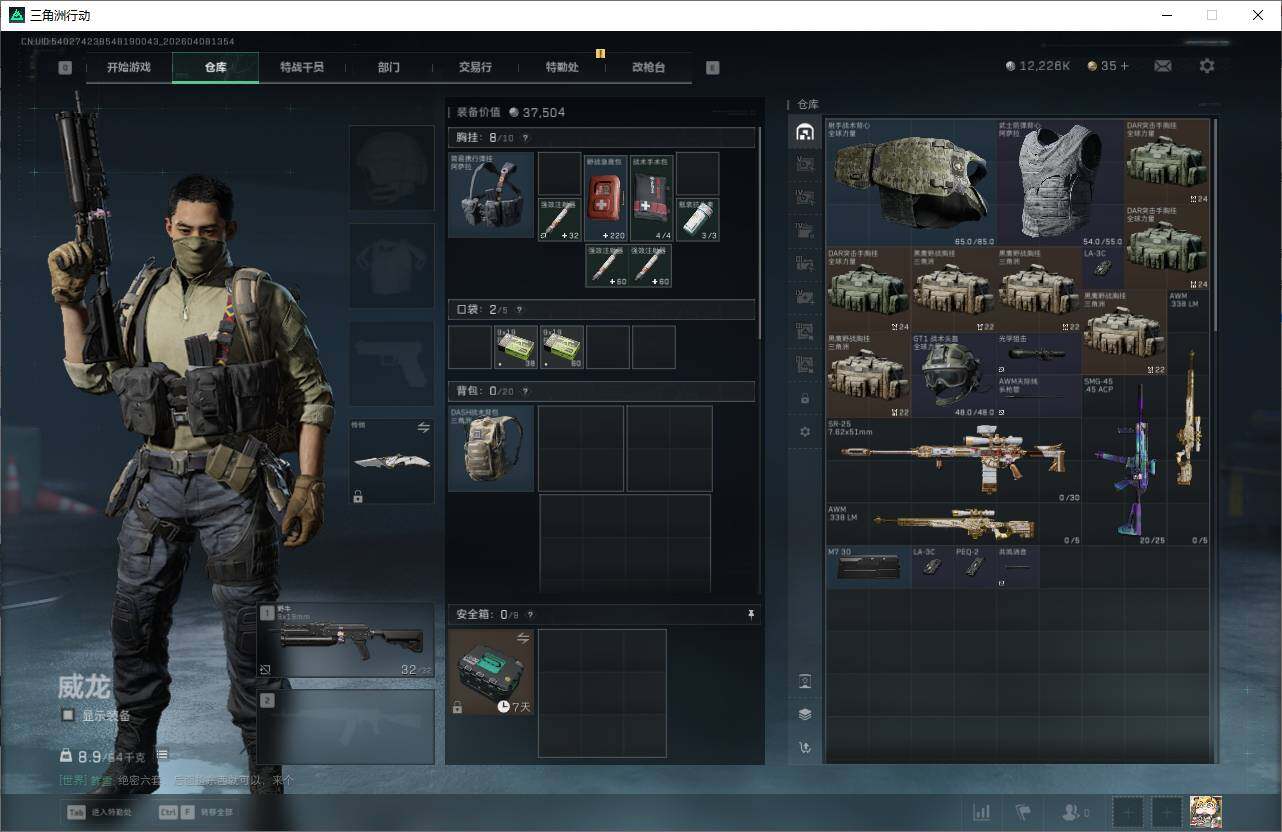Click the stacked layers icon in stash sidebar
Image resolution: width=1282 pixels, height=832 pixels.
pyautogui.click(x=805, y=714)
